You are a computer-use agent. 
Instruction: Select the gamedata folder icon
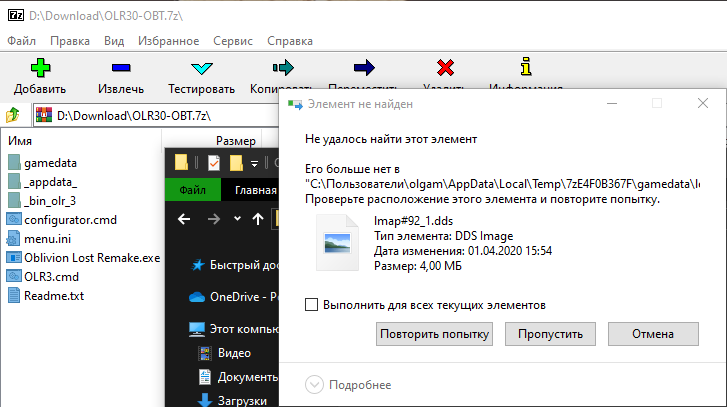14,163
